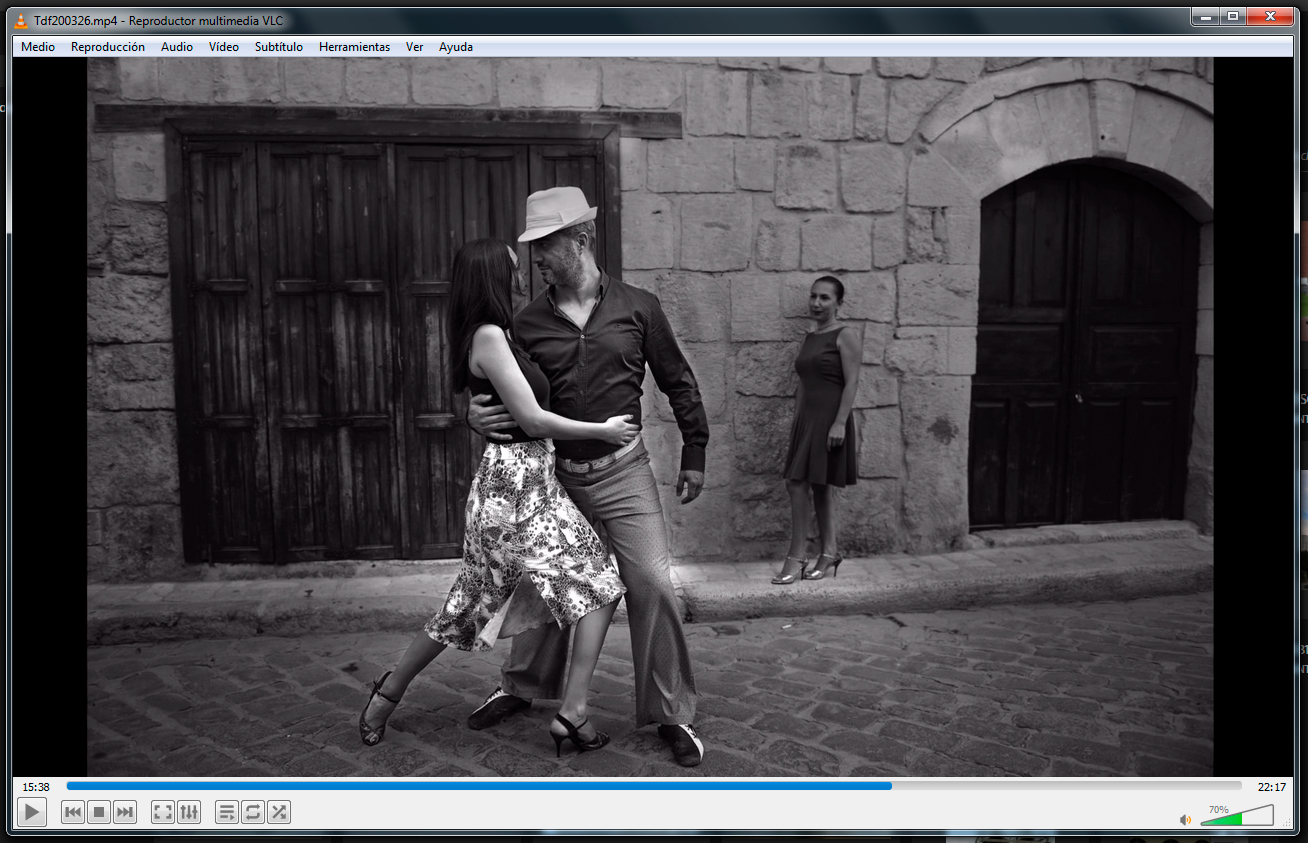Open the playlist view

[x=227, y=812]
